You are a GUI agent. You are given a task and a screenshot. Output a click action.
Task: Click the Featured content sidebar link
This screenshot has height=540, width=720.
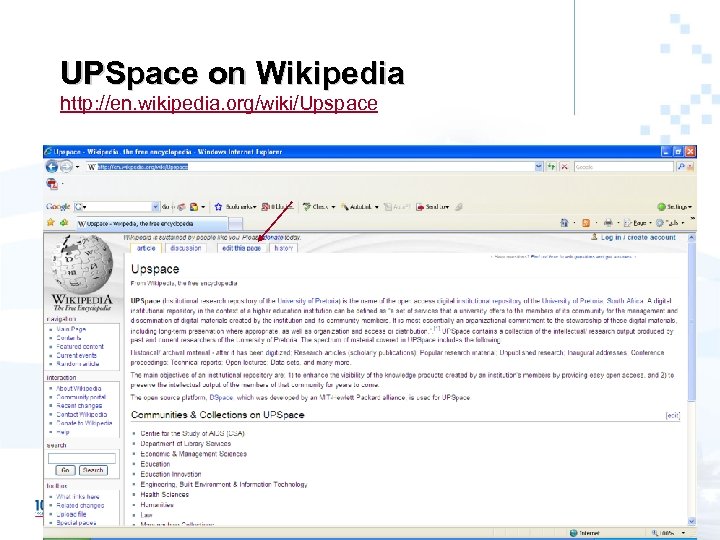(x=80, y=347)
